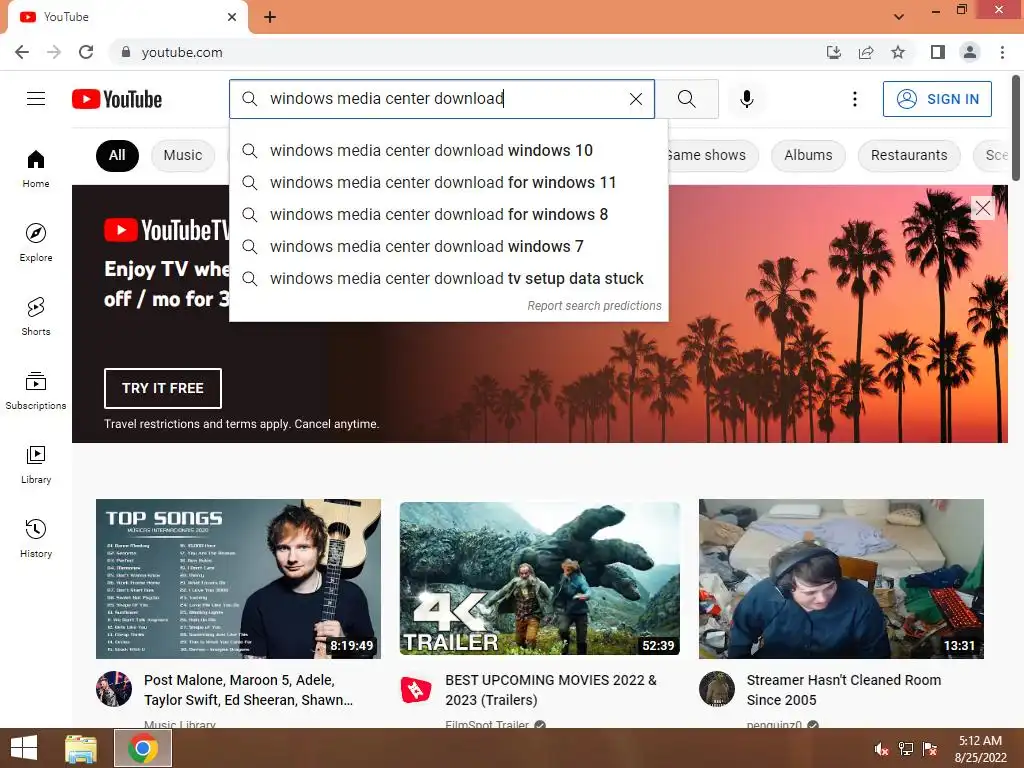Click 'Report search predictions' link
Image resolution: width=1024 pixels, height=768 pixels.
(x=594, y=306)
